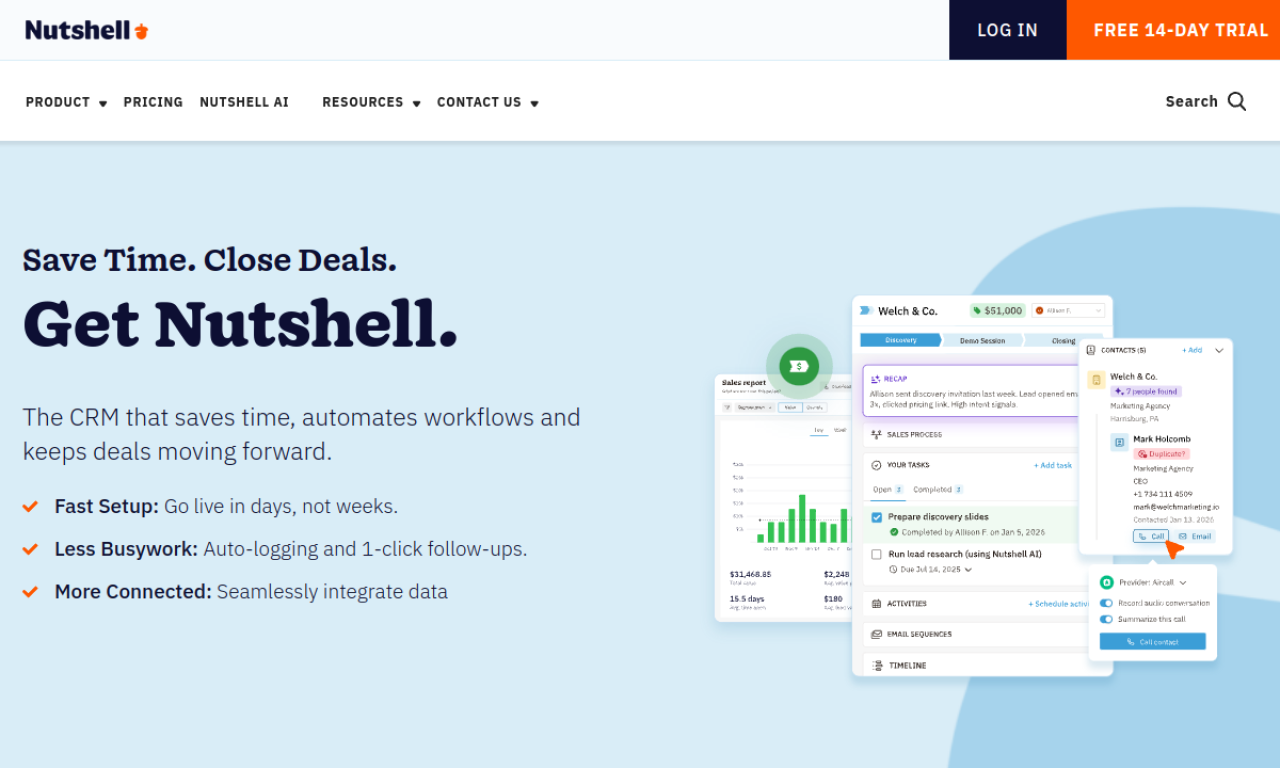Click the Call button for Mark Holcomb

click(1151, 536)
